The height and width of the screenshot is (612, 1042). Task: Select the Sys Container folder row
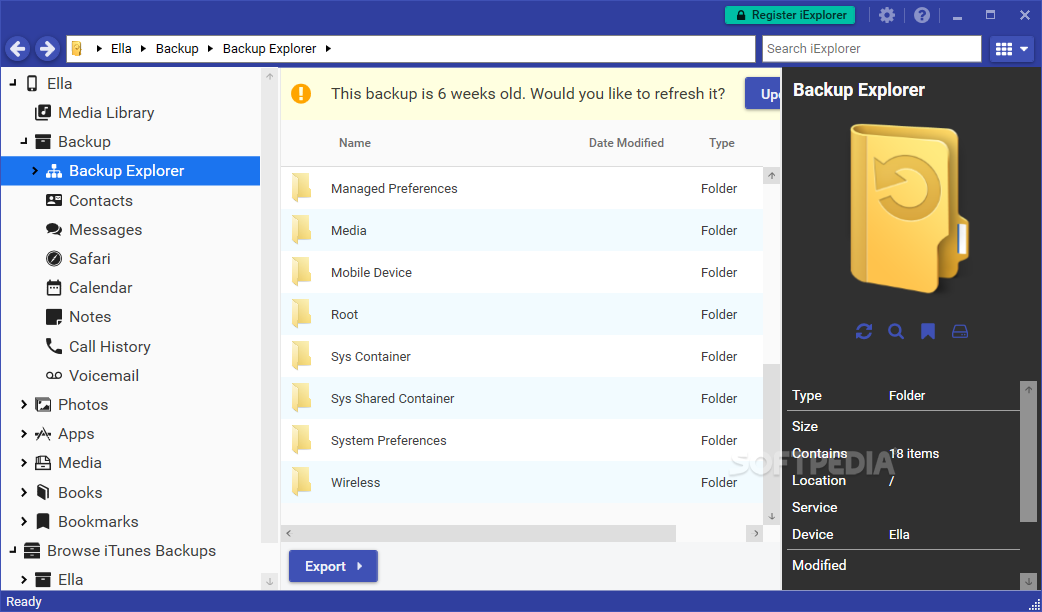522,356
